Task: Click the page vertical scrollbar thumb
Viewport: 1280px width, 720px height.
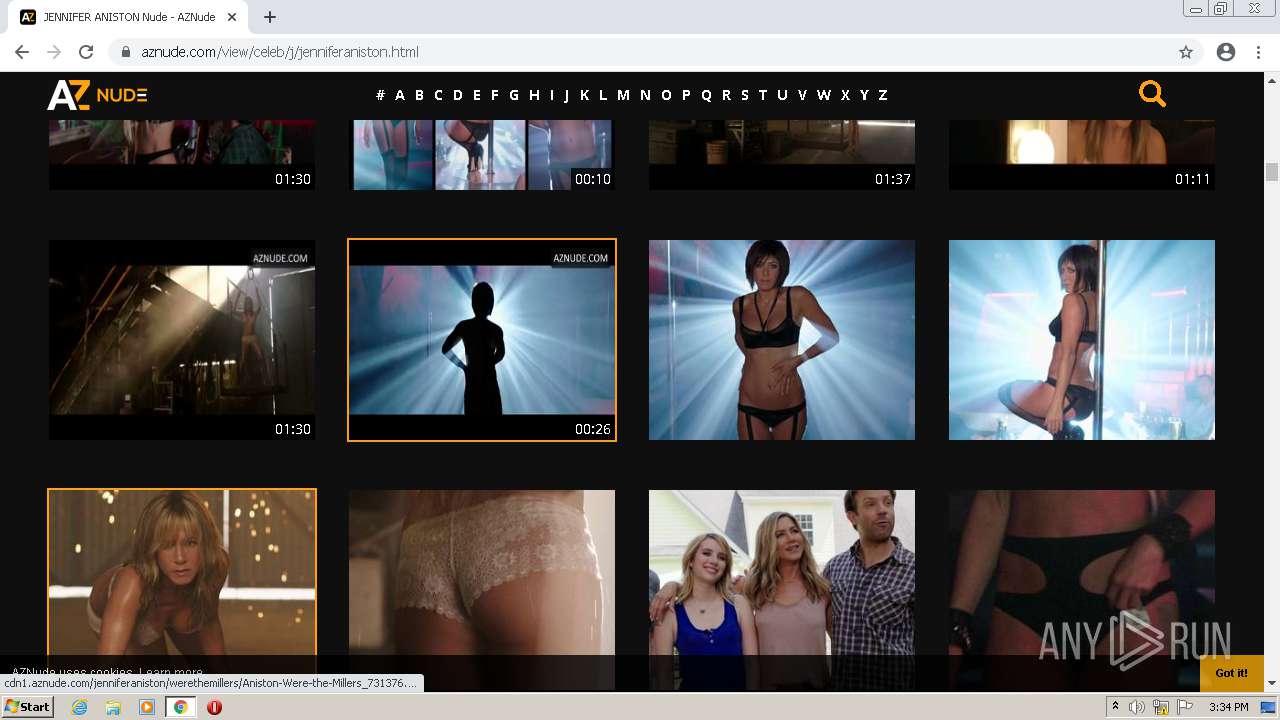Action: tap(1272, 172)
